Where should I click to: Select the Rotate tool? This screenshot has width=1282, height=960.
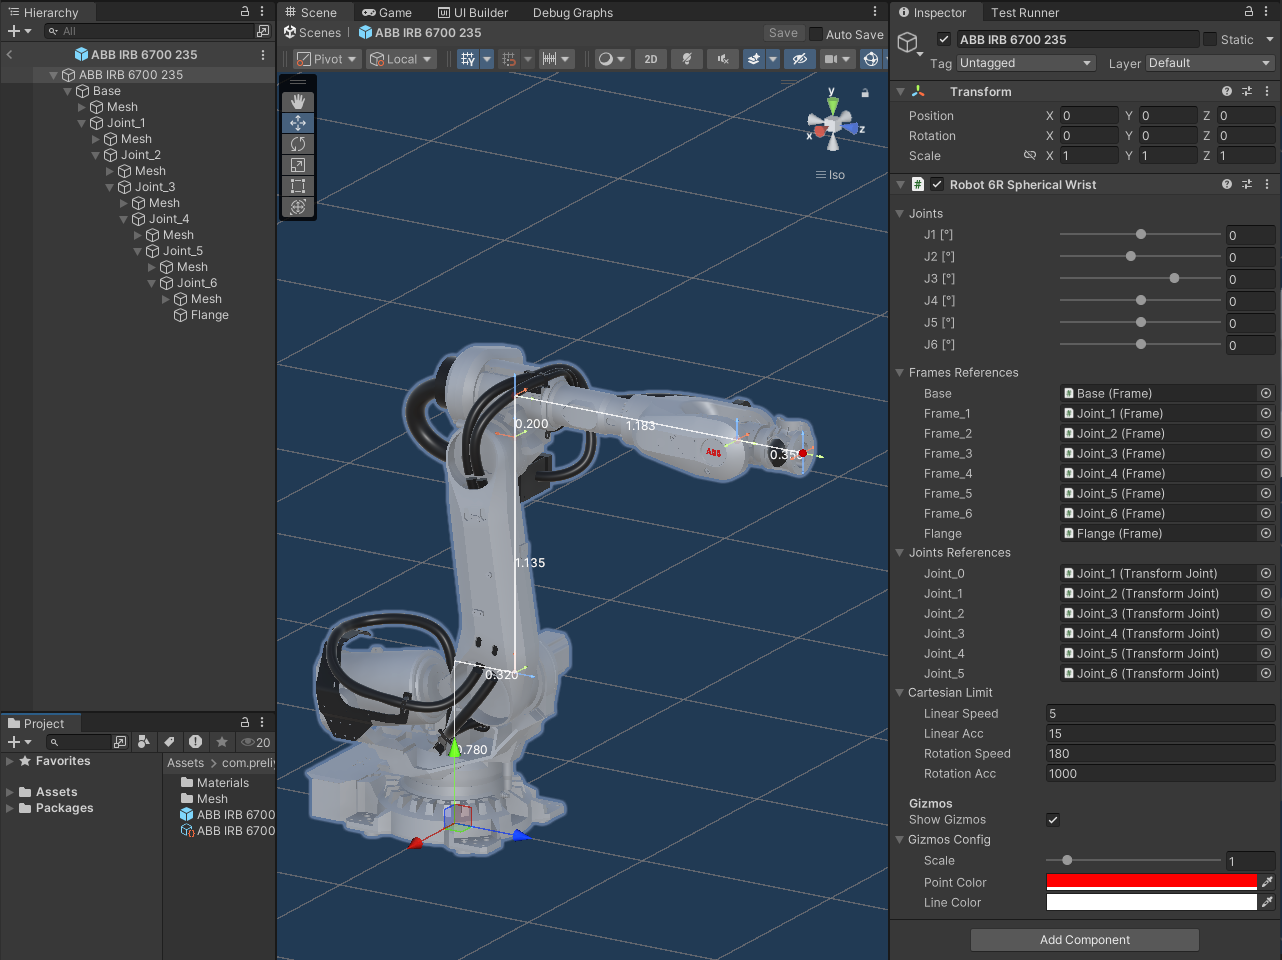click(x=298, y=144)
